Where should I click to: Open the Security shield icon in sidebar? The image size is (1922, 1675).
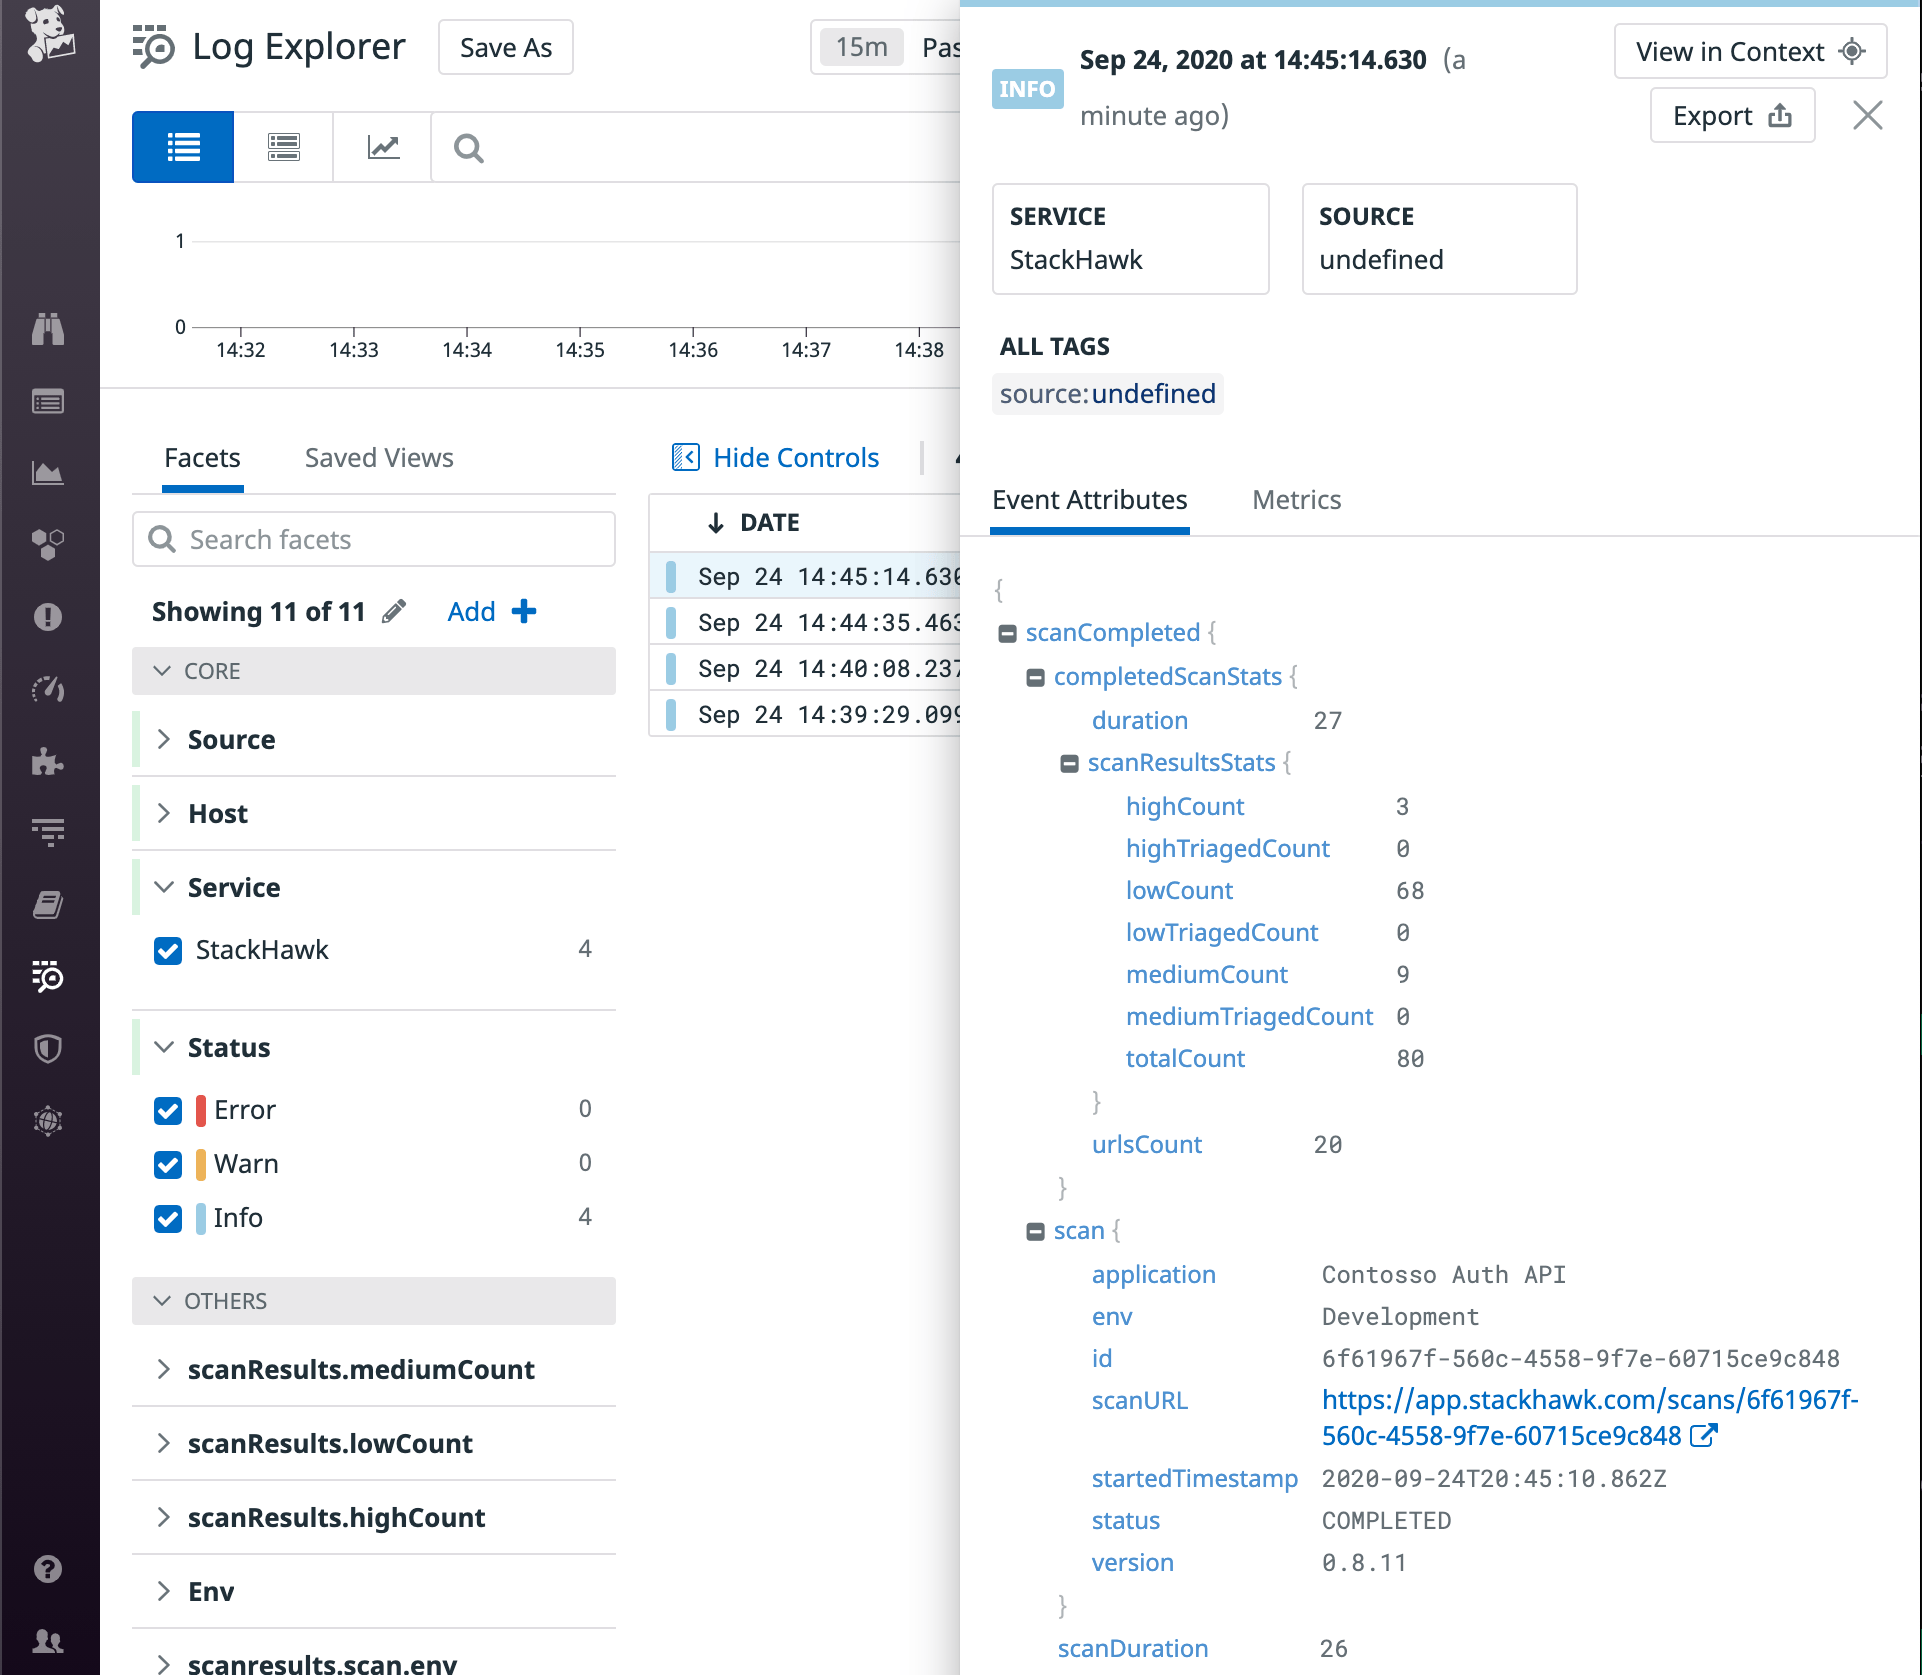[x=48, y=1047]
